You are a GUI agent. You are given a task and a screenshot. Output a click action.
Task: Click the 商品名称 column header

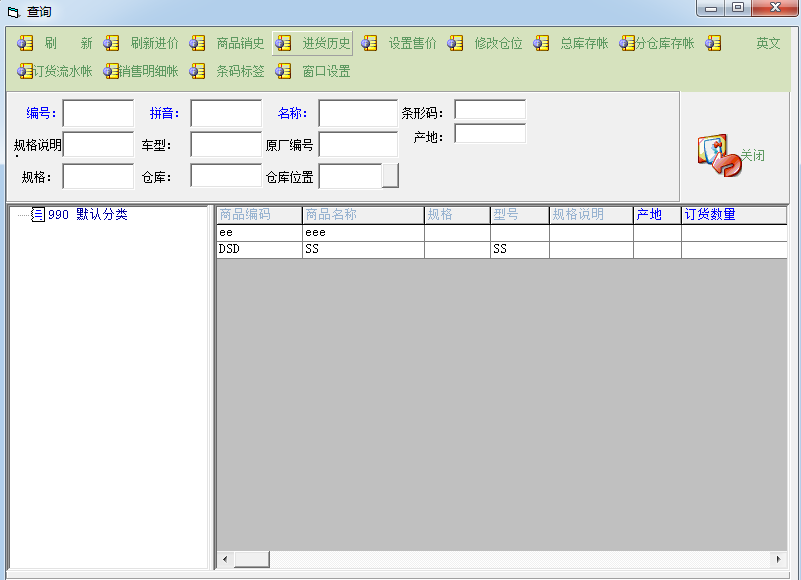(363, 215)
